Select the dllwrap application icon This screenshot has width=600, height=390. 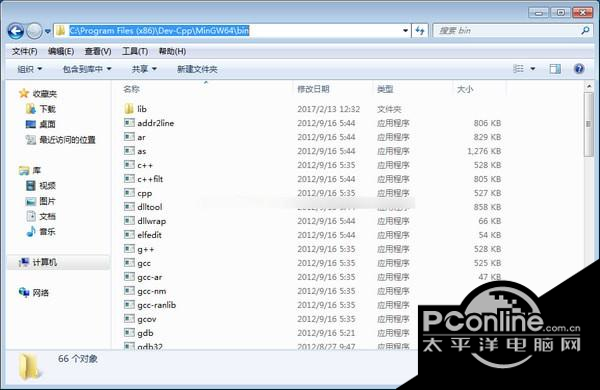129,221
